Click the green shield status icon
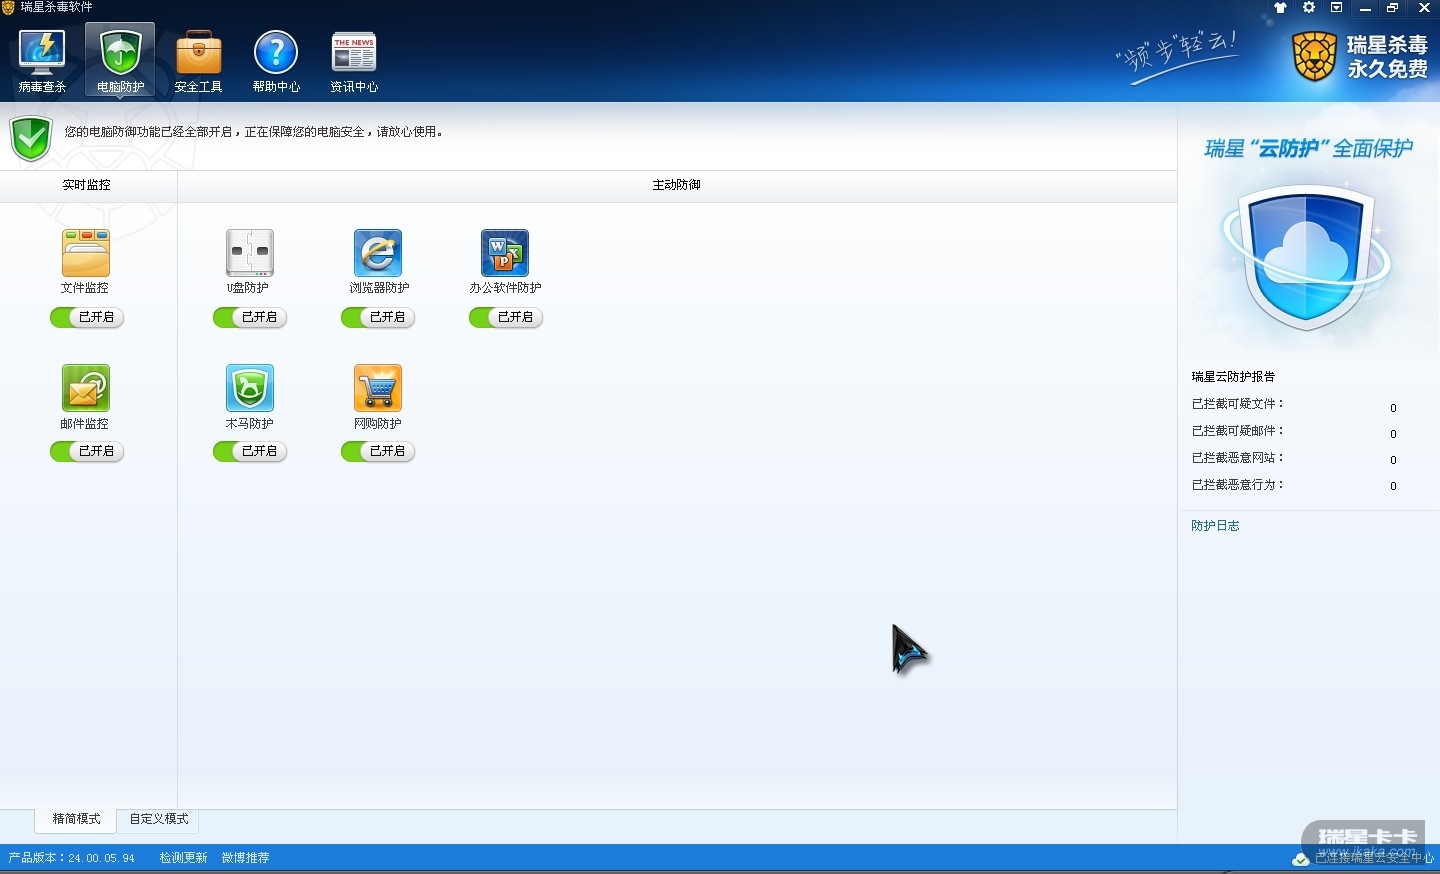1440x874 pixels. coord(31,138)
